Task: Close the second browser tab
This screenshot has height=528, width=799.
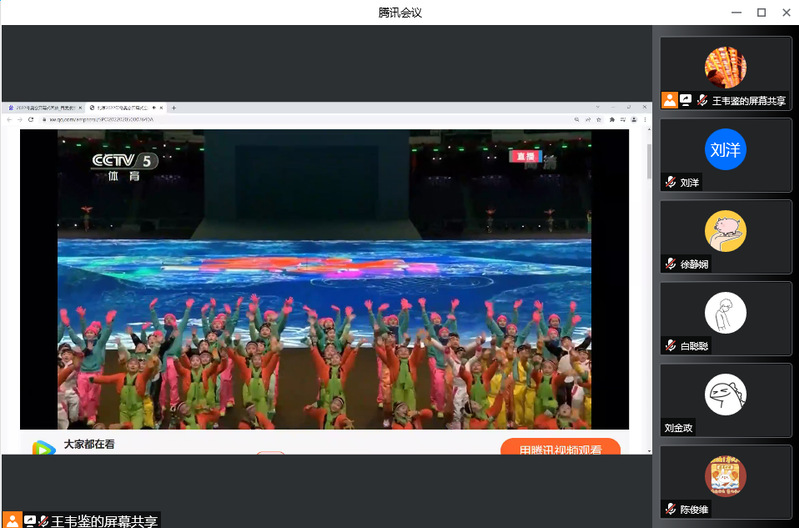Action: point(162,108)
